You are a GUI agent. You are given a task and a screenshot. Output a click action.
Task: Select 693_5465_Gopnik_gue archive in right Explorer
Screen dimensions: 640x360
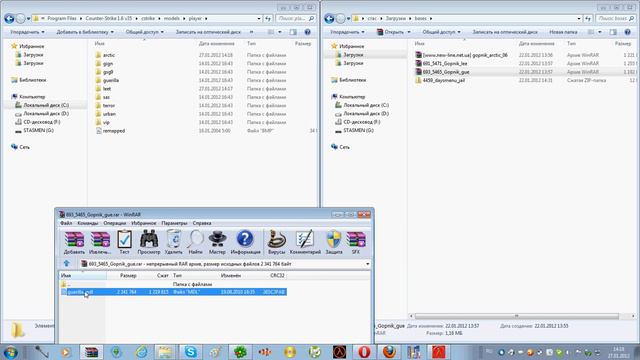pos(446,72)
